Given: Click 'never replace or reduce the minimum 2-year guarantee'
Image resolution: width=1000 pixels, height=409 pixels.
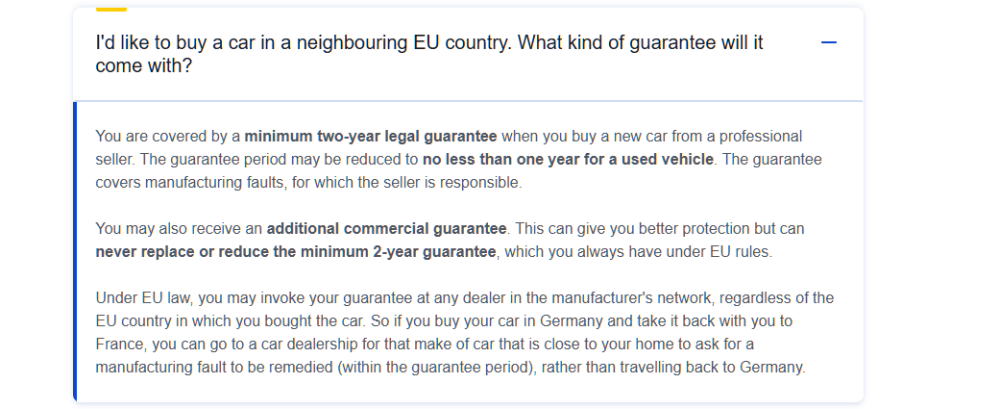Looking at the screenshot, I should coord(295,252).
